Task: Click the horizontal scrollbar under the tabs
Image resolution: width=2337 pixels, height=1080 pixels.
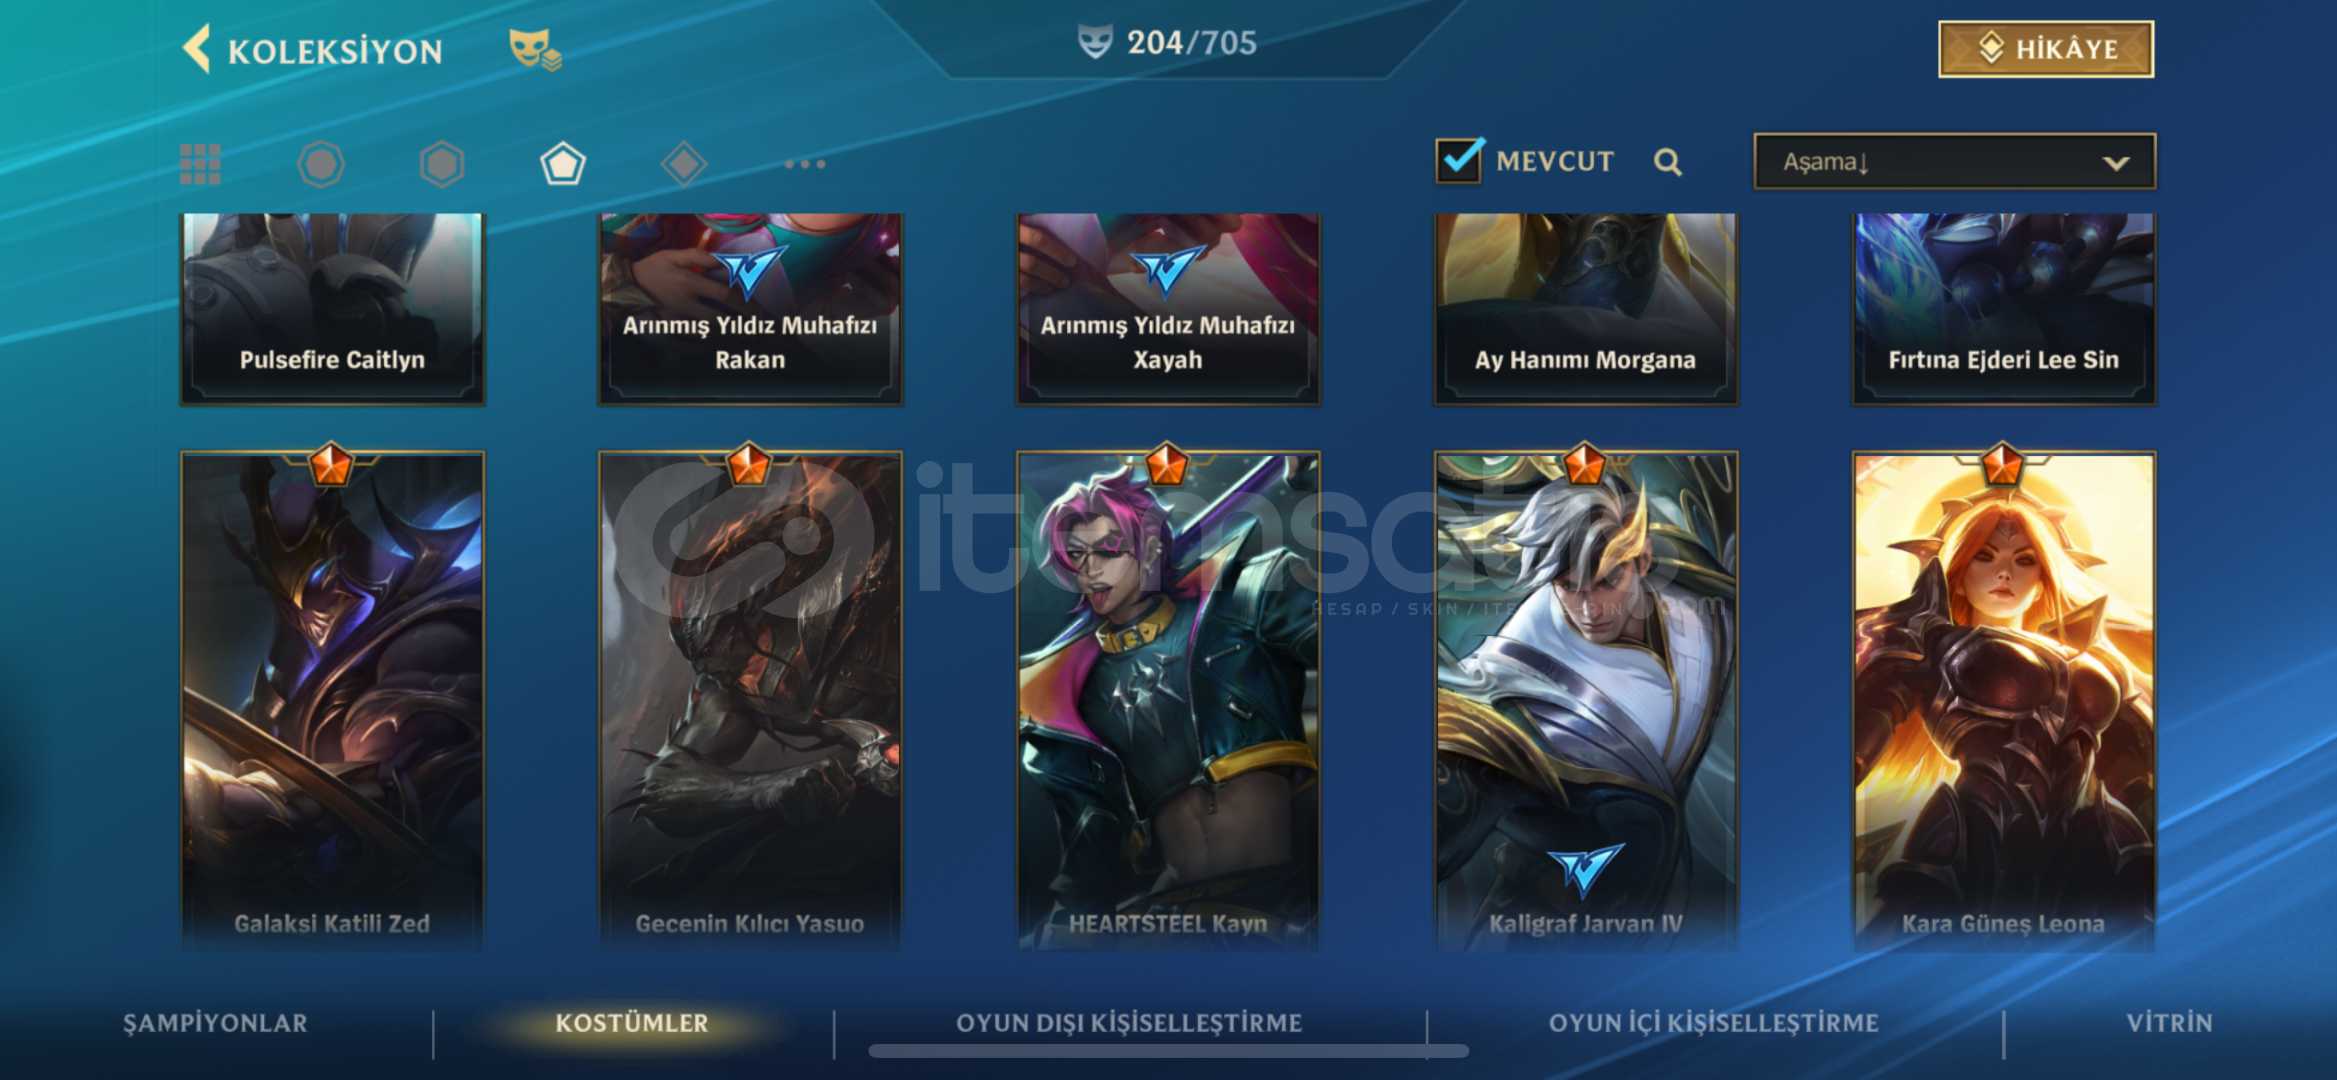Action: tap(1168, 1051)
